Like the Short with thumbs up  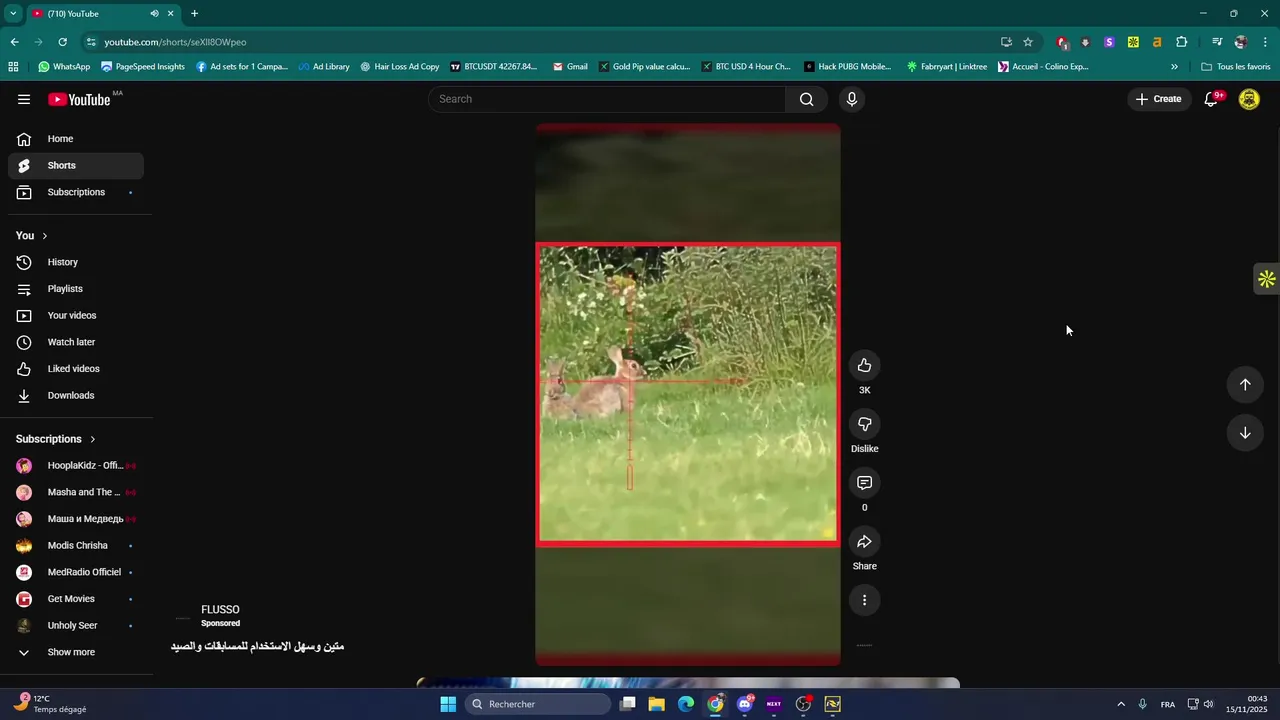865,365
